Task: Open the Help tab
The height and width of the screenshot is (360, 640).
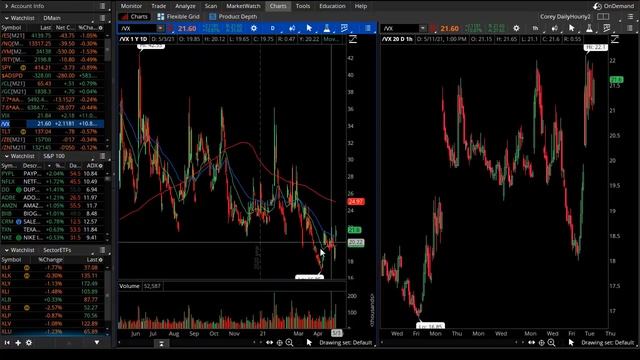Action: coord(361,6)
